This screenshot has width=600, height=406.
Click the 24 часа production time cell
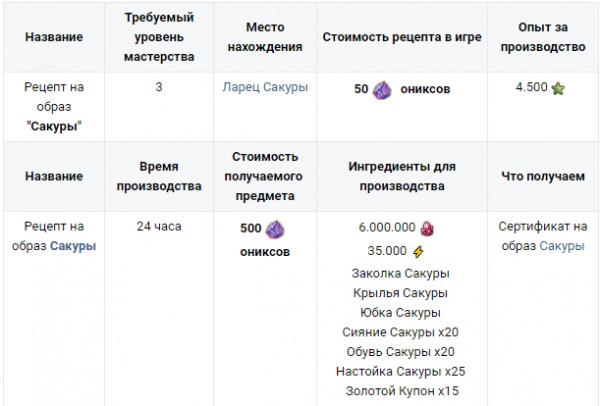[x=158, y=226]
